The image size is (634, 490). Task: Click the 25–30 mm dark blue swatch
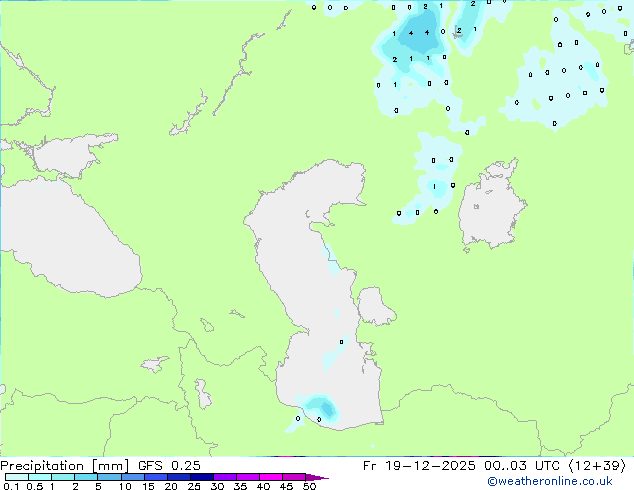(202, 477)
